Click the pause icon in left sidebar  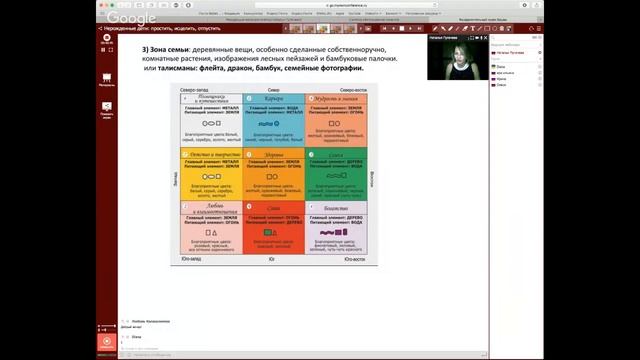coord(103,49)
